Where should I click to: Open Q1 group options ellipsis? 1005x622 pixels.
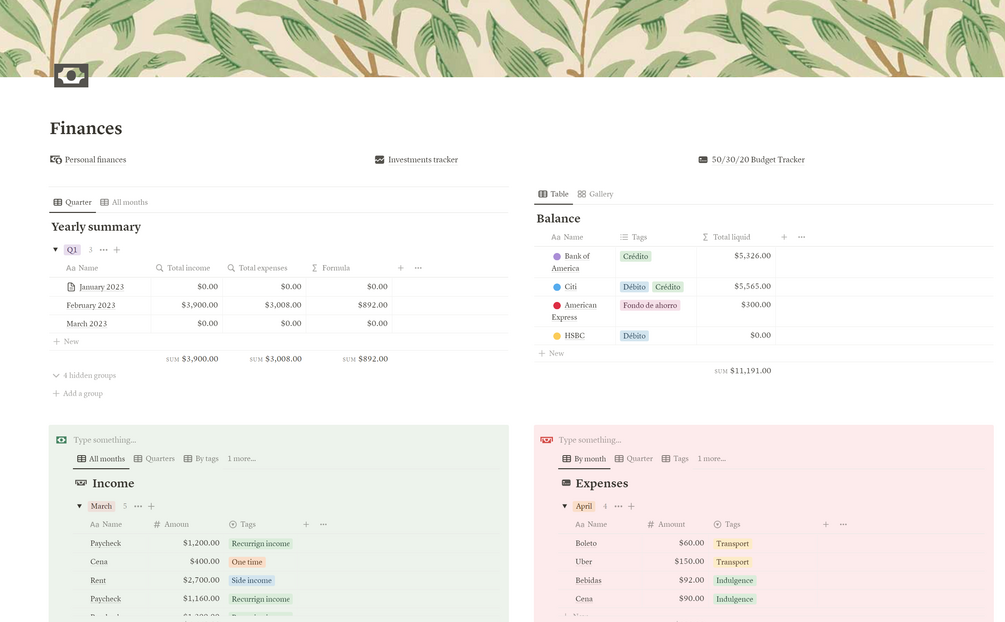pos(104,249)
